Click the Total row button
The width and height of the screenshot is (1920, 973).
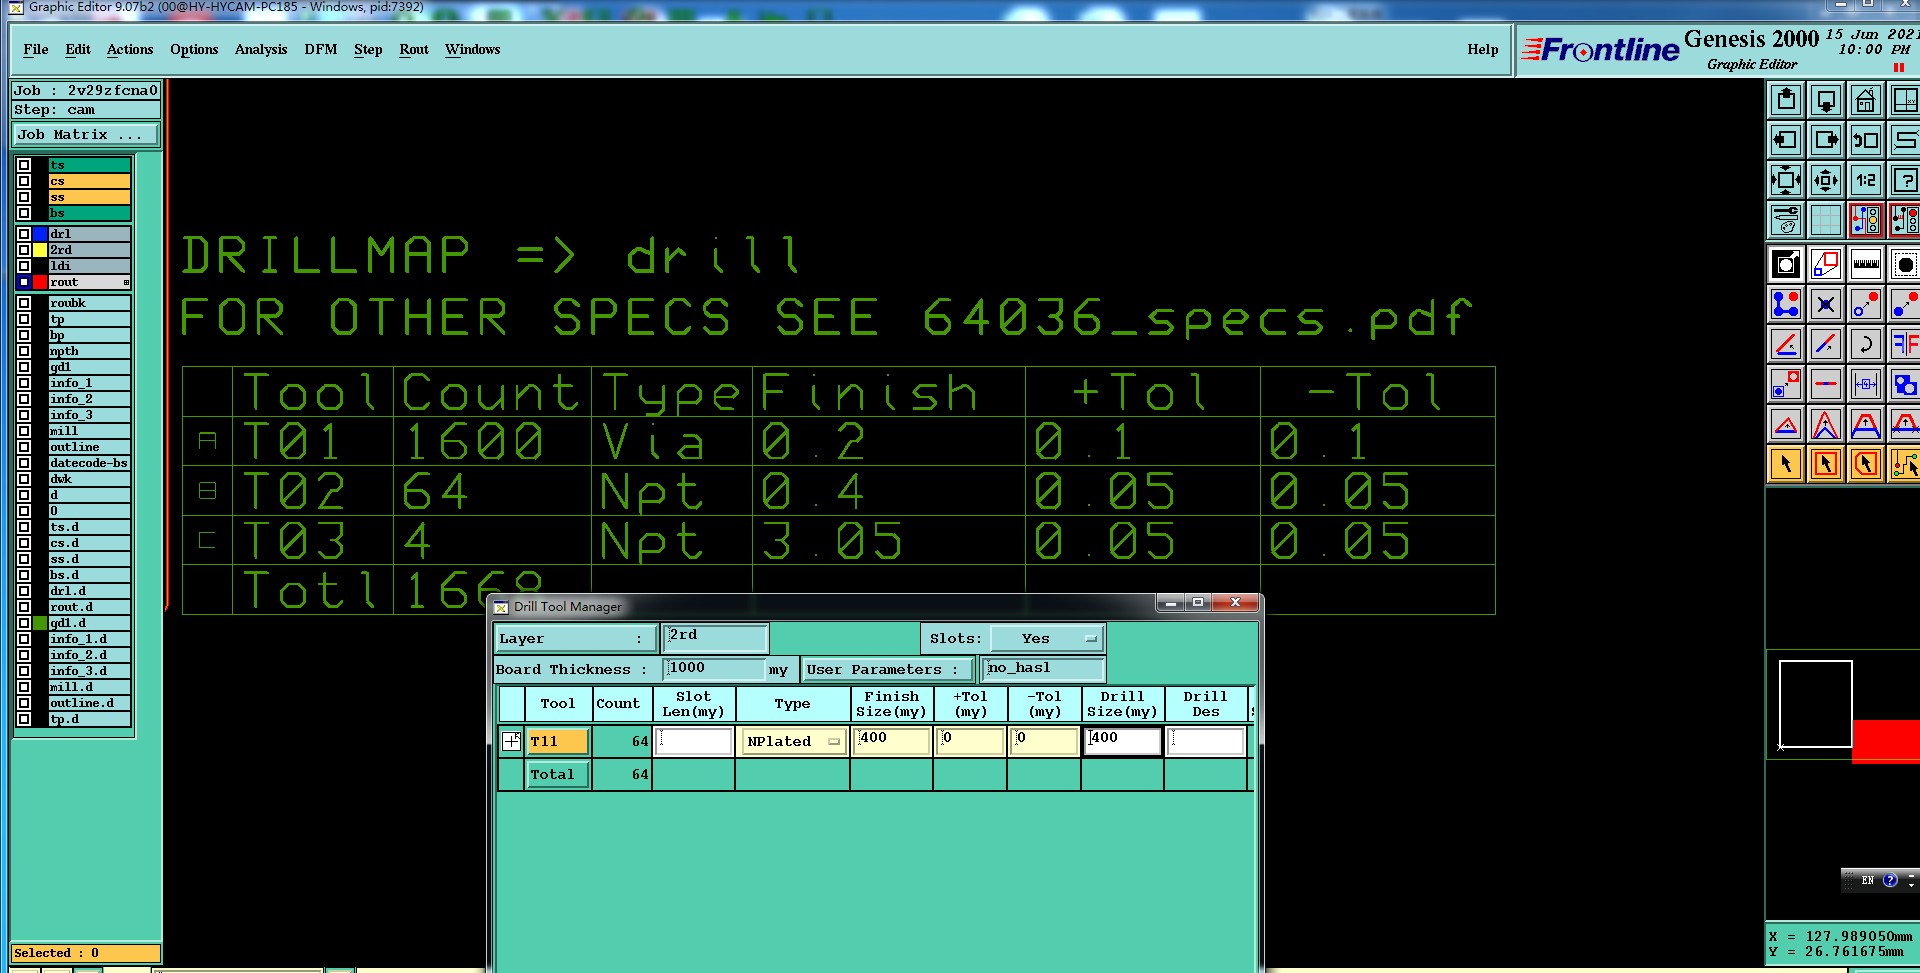(x=558, y=774)
